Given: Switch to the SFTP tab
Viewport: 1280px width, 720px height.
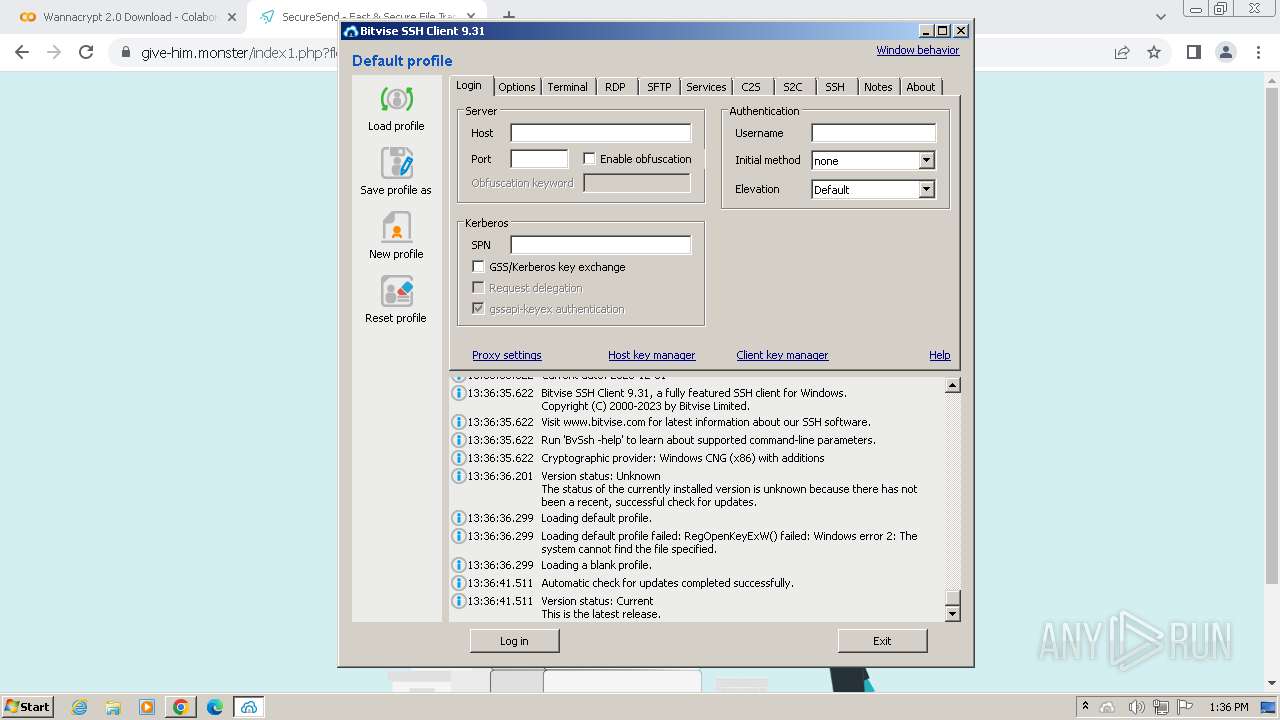Looking at the screenshot, I should pyautogui.click(x=659, y=87).
